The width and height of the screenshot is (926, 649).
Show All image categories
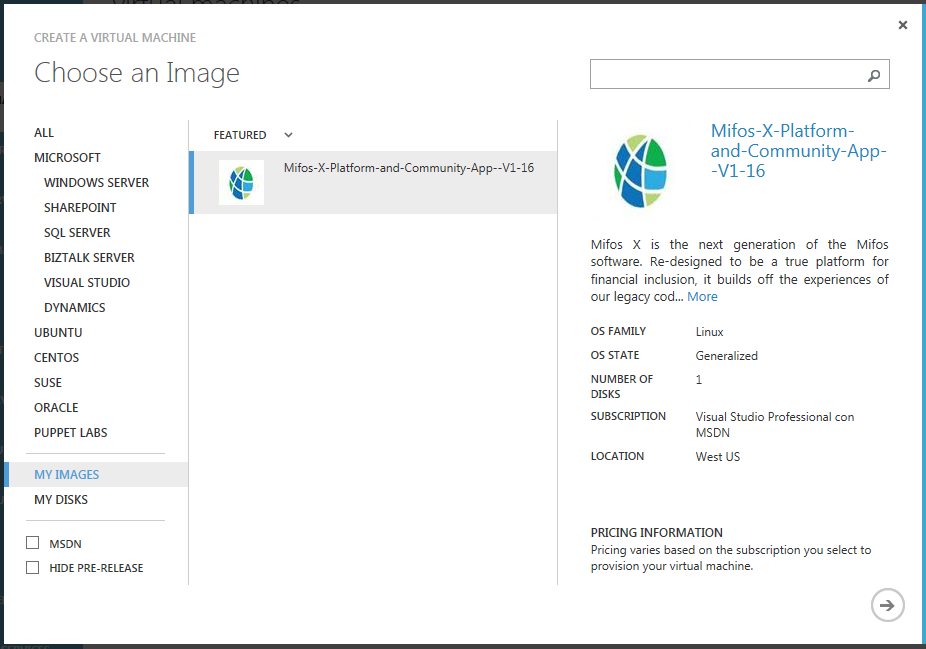point(44,133)
